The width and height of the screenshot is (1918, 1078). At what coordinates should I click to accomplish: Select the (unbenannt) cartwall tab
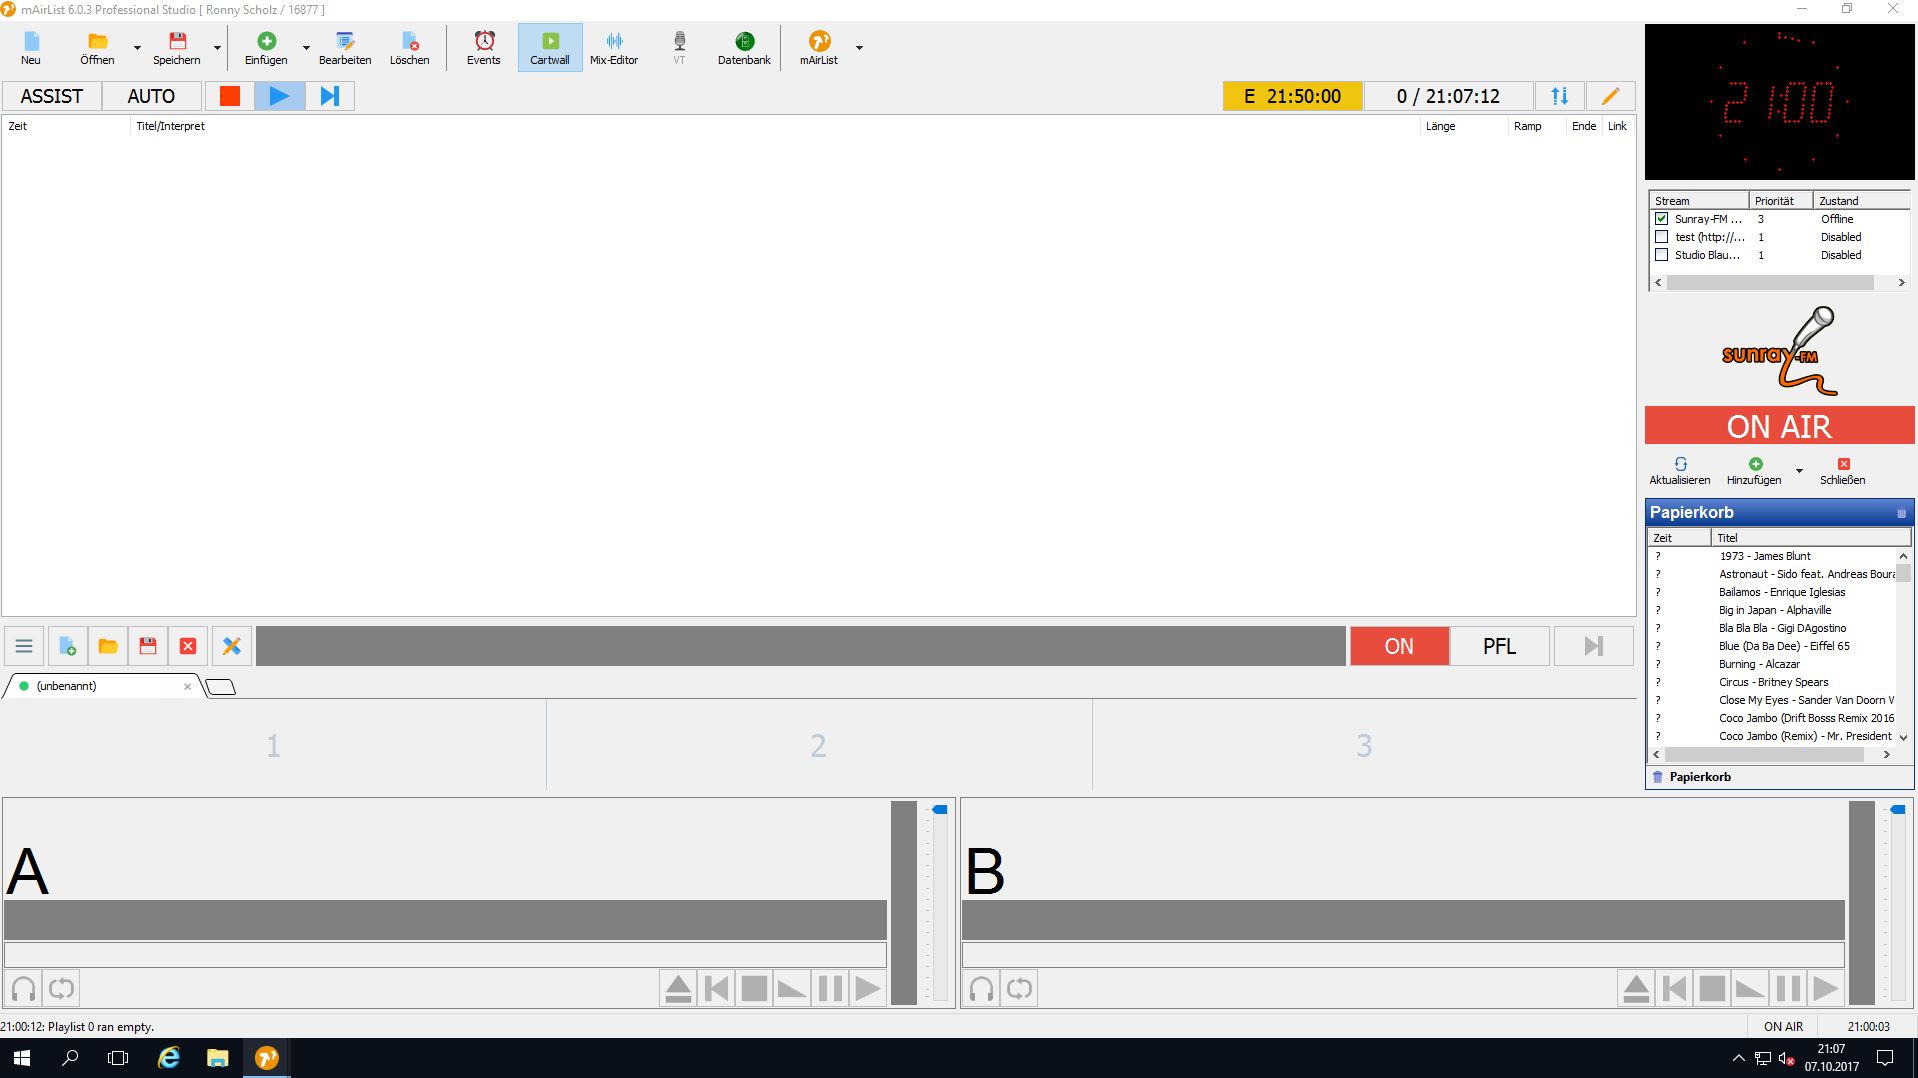pyautogui.click(x=67, y=686)
